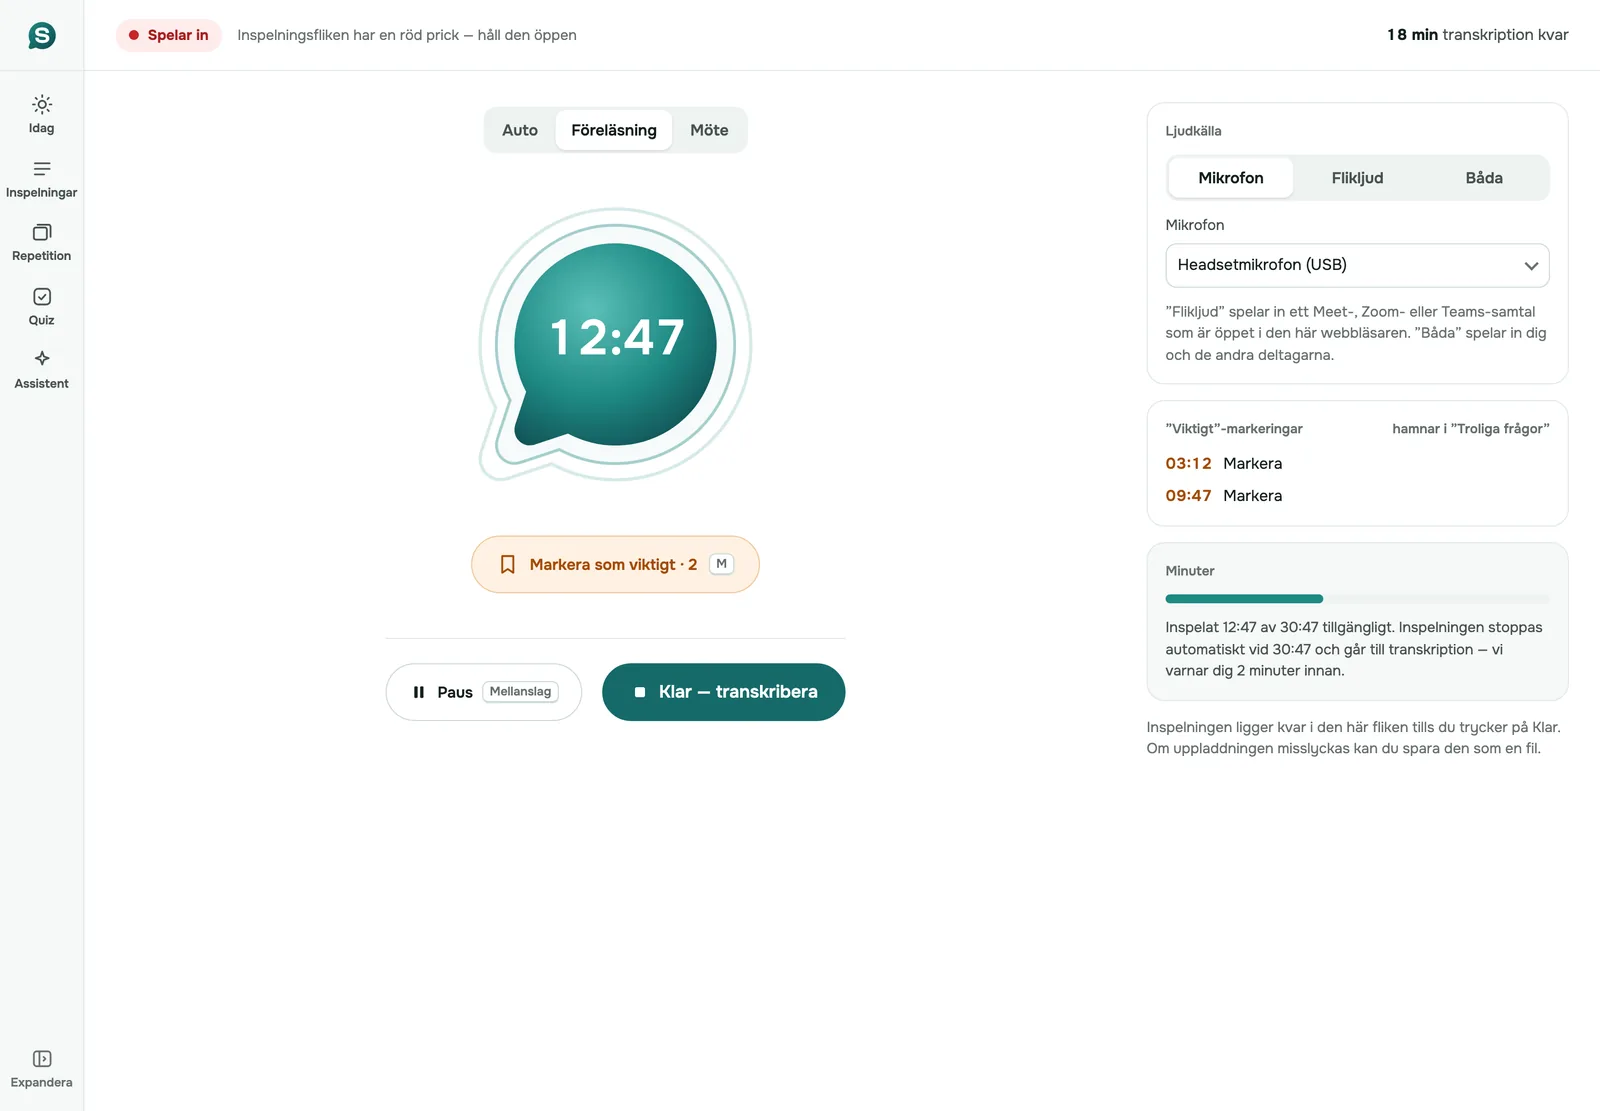Go to Repetition cards icon
The image size is (1600, 1111).
click(x=42, y=232)
